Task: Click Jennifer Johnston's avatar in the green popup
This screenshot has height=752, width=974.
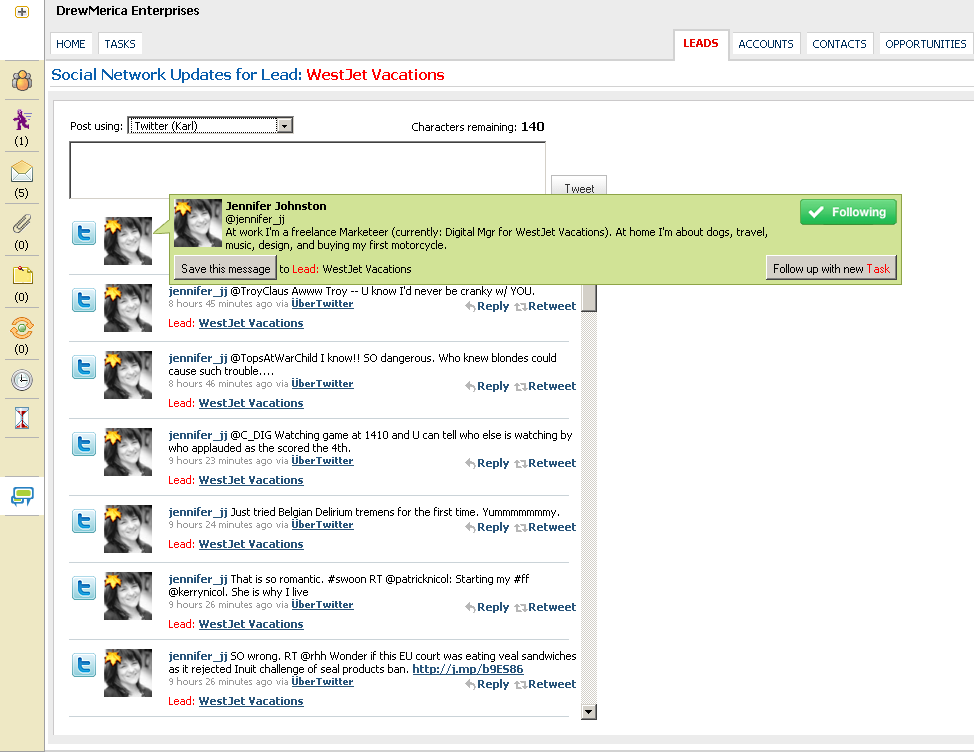Action: pos(198,223)
